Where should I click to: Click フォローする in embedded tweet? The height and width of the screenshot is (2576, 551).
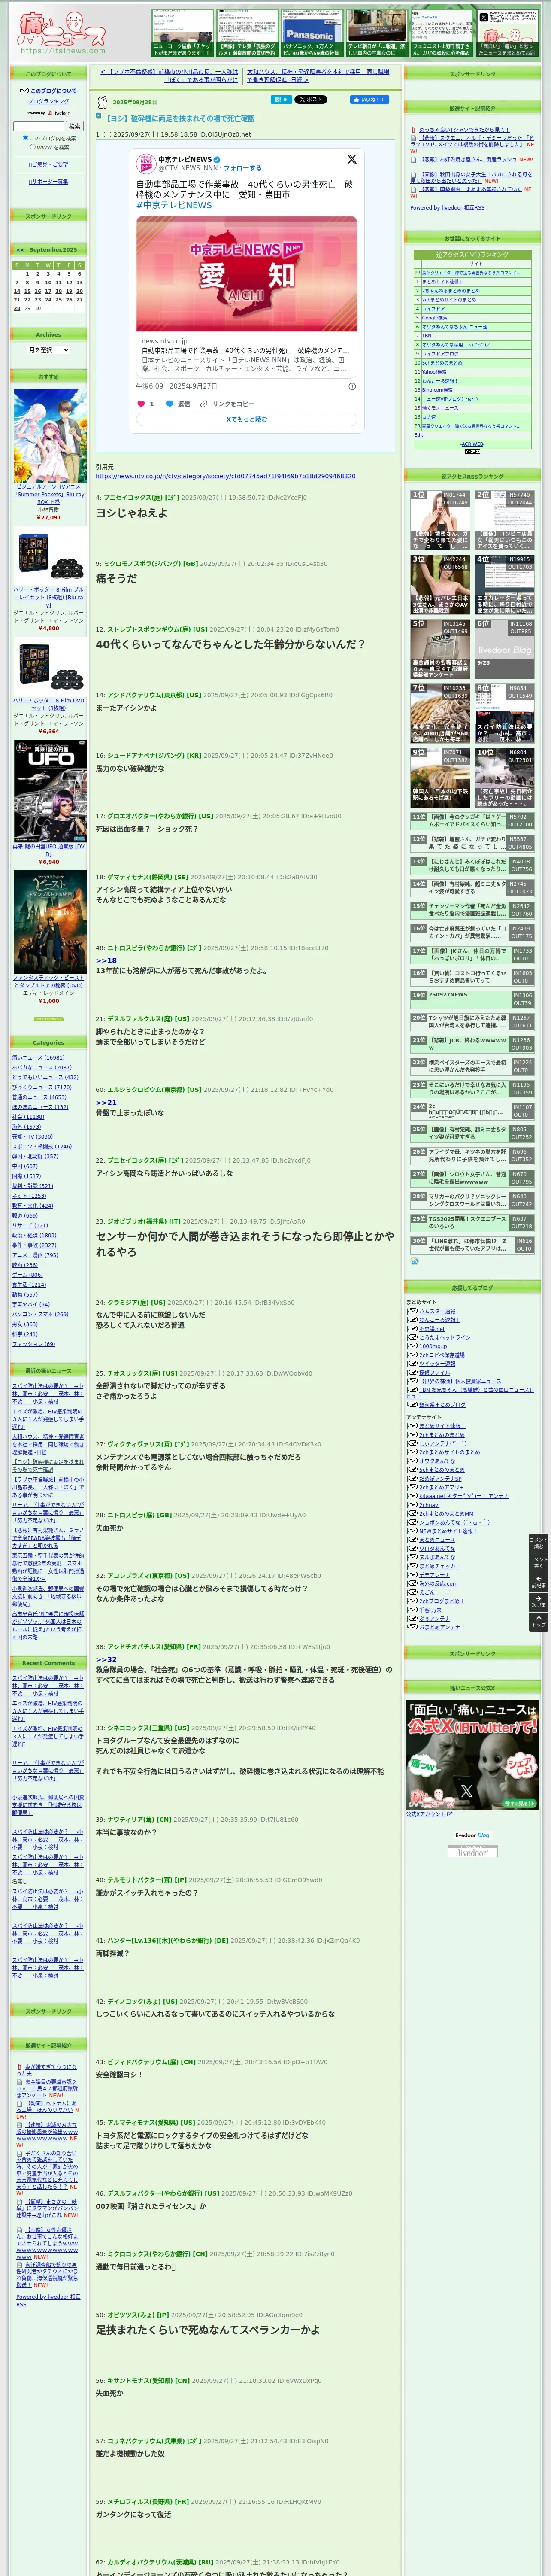point(242,168)
